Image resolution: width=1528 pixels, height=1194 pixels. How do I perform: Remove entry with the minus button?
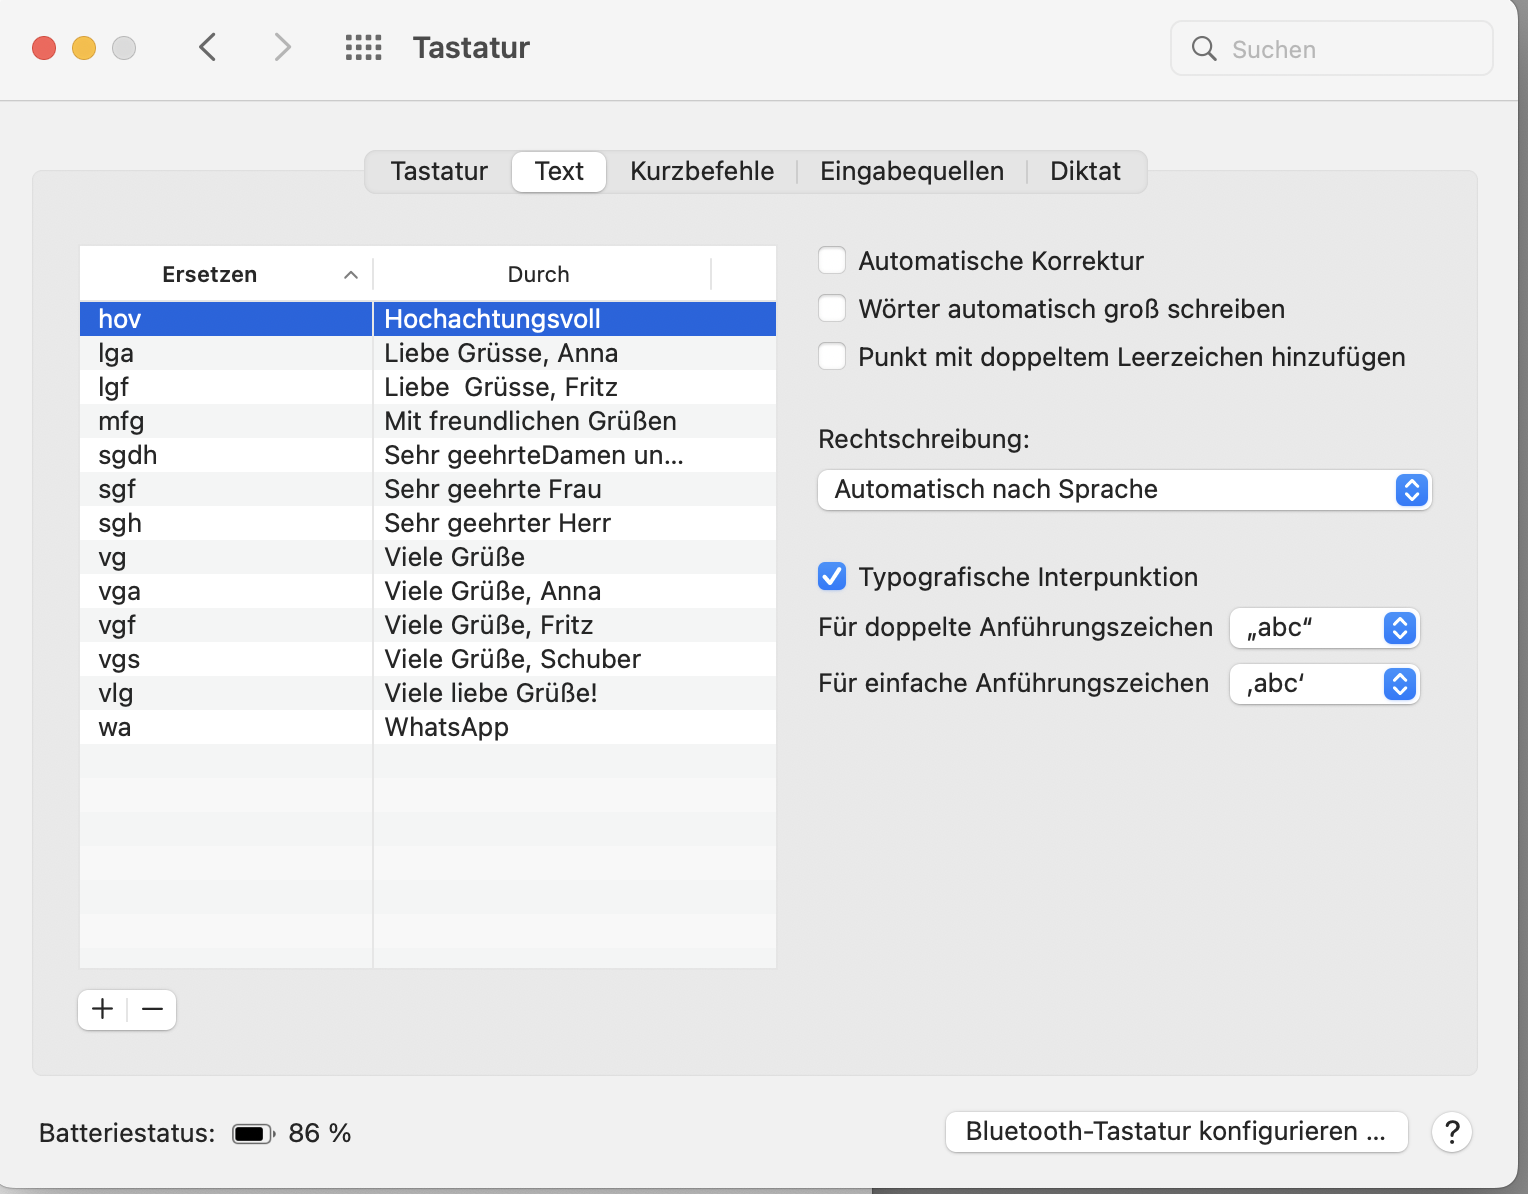152,1009
